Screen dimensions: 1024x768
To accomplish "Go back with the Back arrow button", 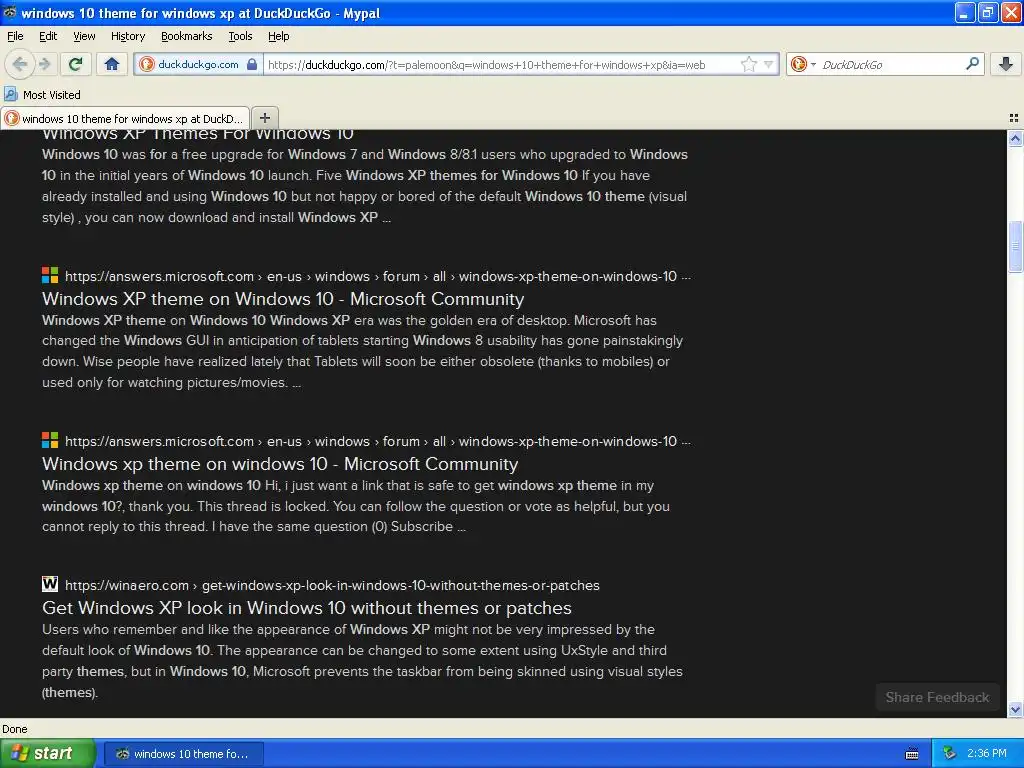I will point(20,64).
